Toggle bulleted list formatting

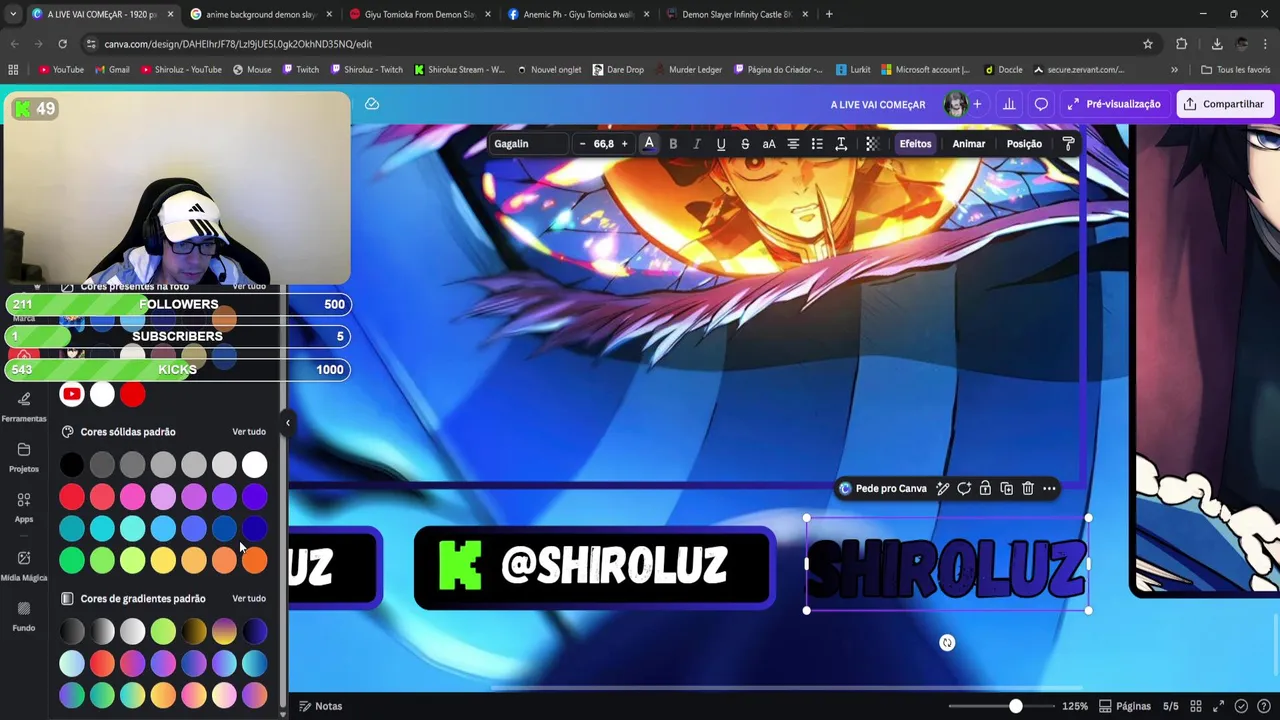(817, 144)
